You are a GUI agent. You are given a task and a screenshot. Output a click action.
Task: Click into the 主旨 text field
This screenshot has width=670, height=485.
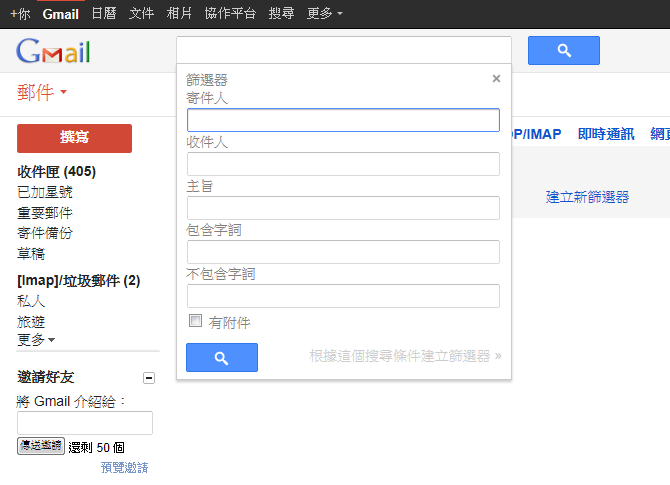click(x=343, y=208)
